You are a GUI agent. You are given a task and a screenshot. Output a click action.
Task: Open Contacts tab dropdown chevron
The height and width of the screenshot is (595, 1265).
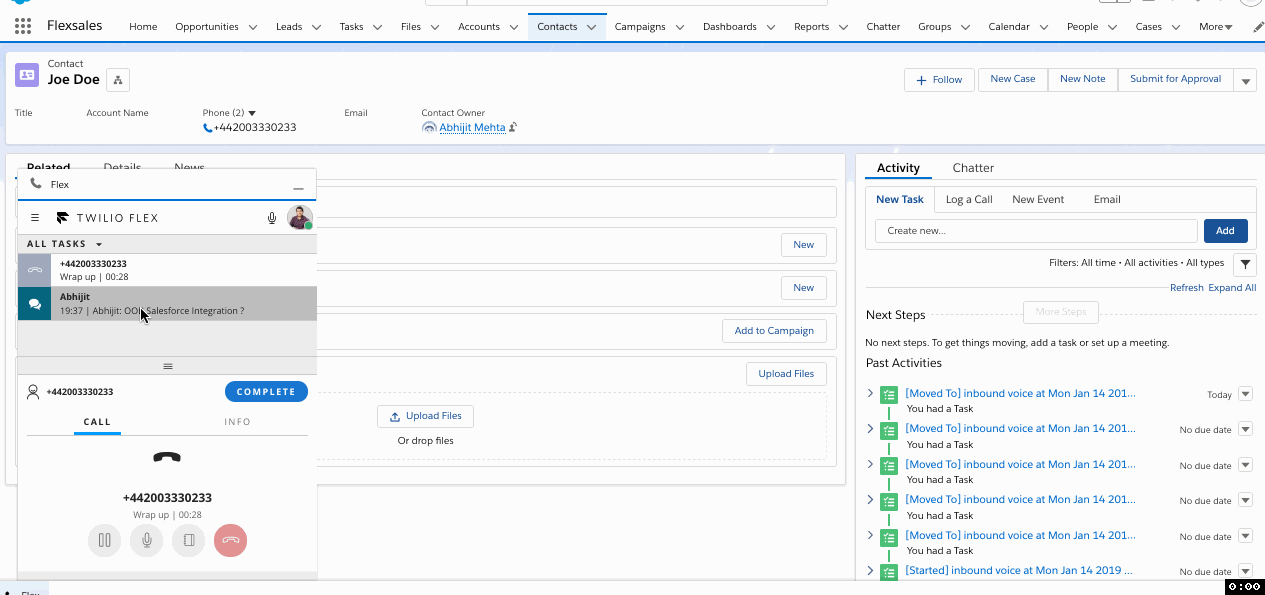pyautogui.click(x=591, y=27)
